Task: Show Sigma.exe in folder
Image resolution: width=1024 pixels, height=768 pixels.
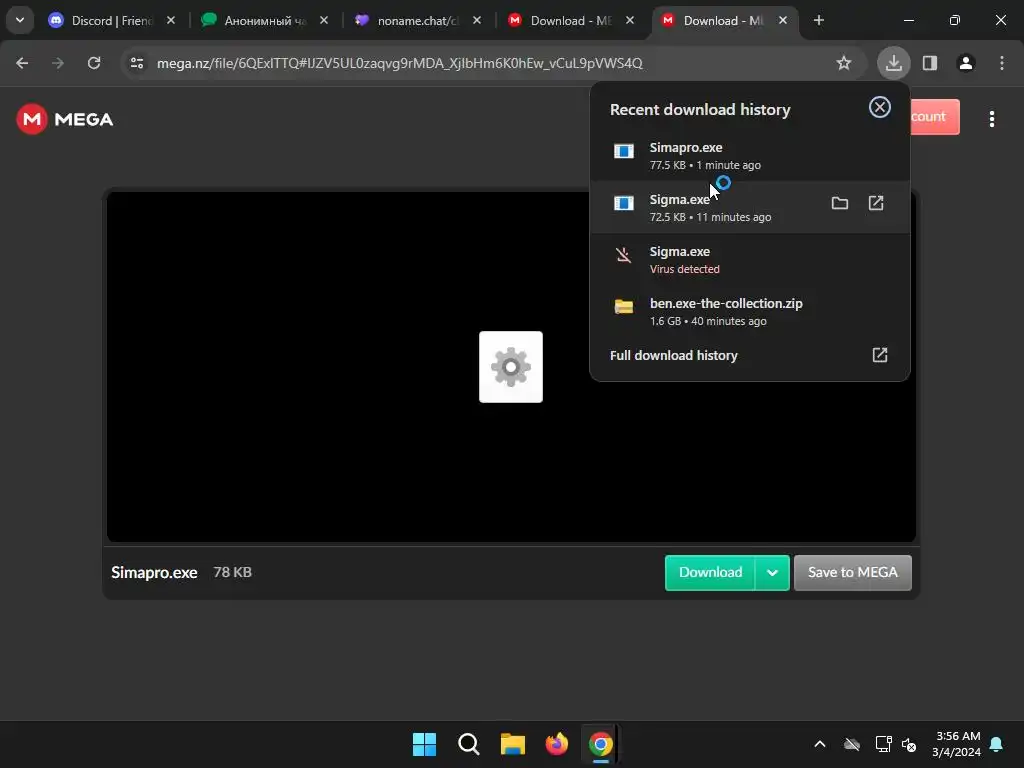Action: click(x=840, y=203)
